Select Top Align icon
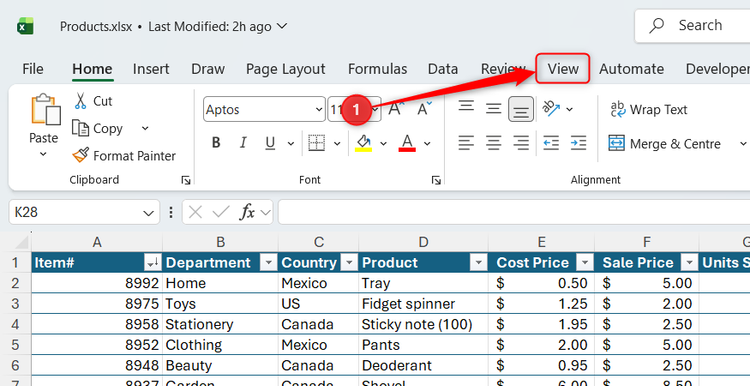 pos(466,107)
